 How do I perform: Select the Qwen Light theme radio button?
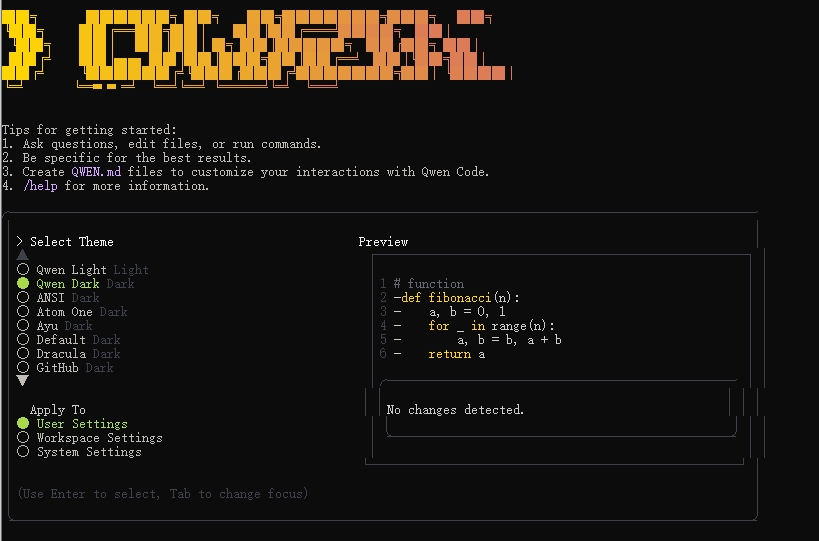click(23, 269)
